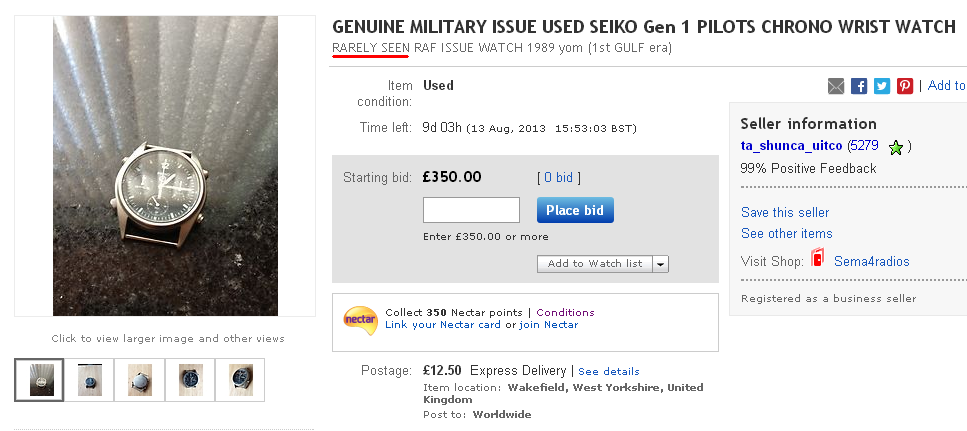
Task: Share listing on Twitter
Action: [x=881, y=86]
